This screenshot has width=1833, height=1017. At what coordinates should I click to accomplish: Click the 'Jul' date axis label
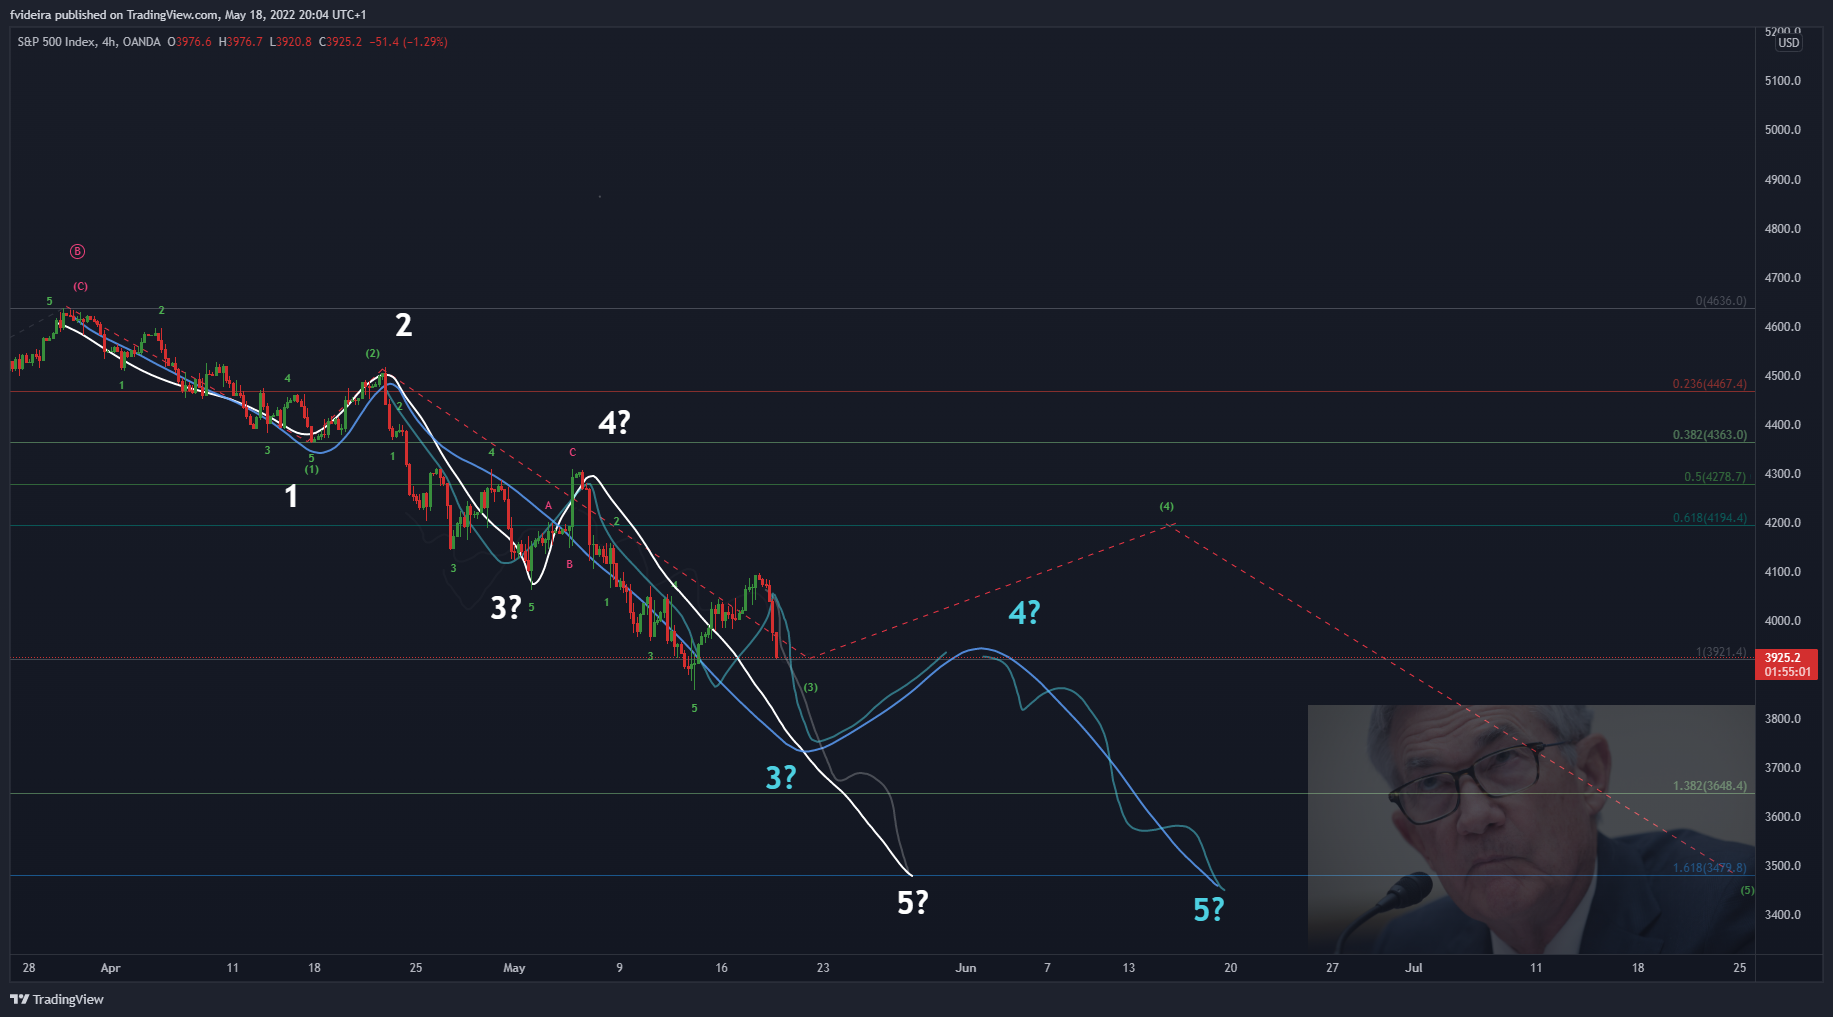pyautogui.click(x=1414, y=968)
